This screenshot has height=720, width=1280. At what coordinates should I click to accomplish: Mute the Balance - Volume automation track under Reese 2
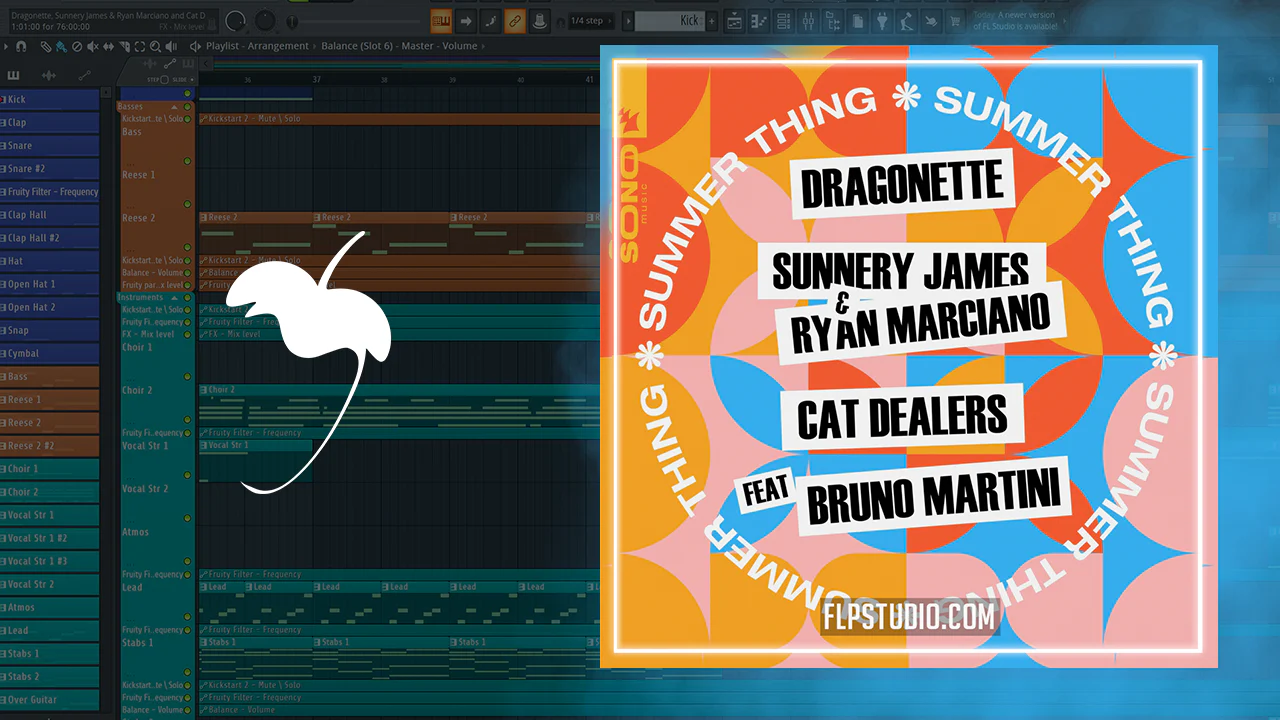pos(187,272)
